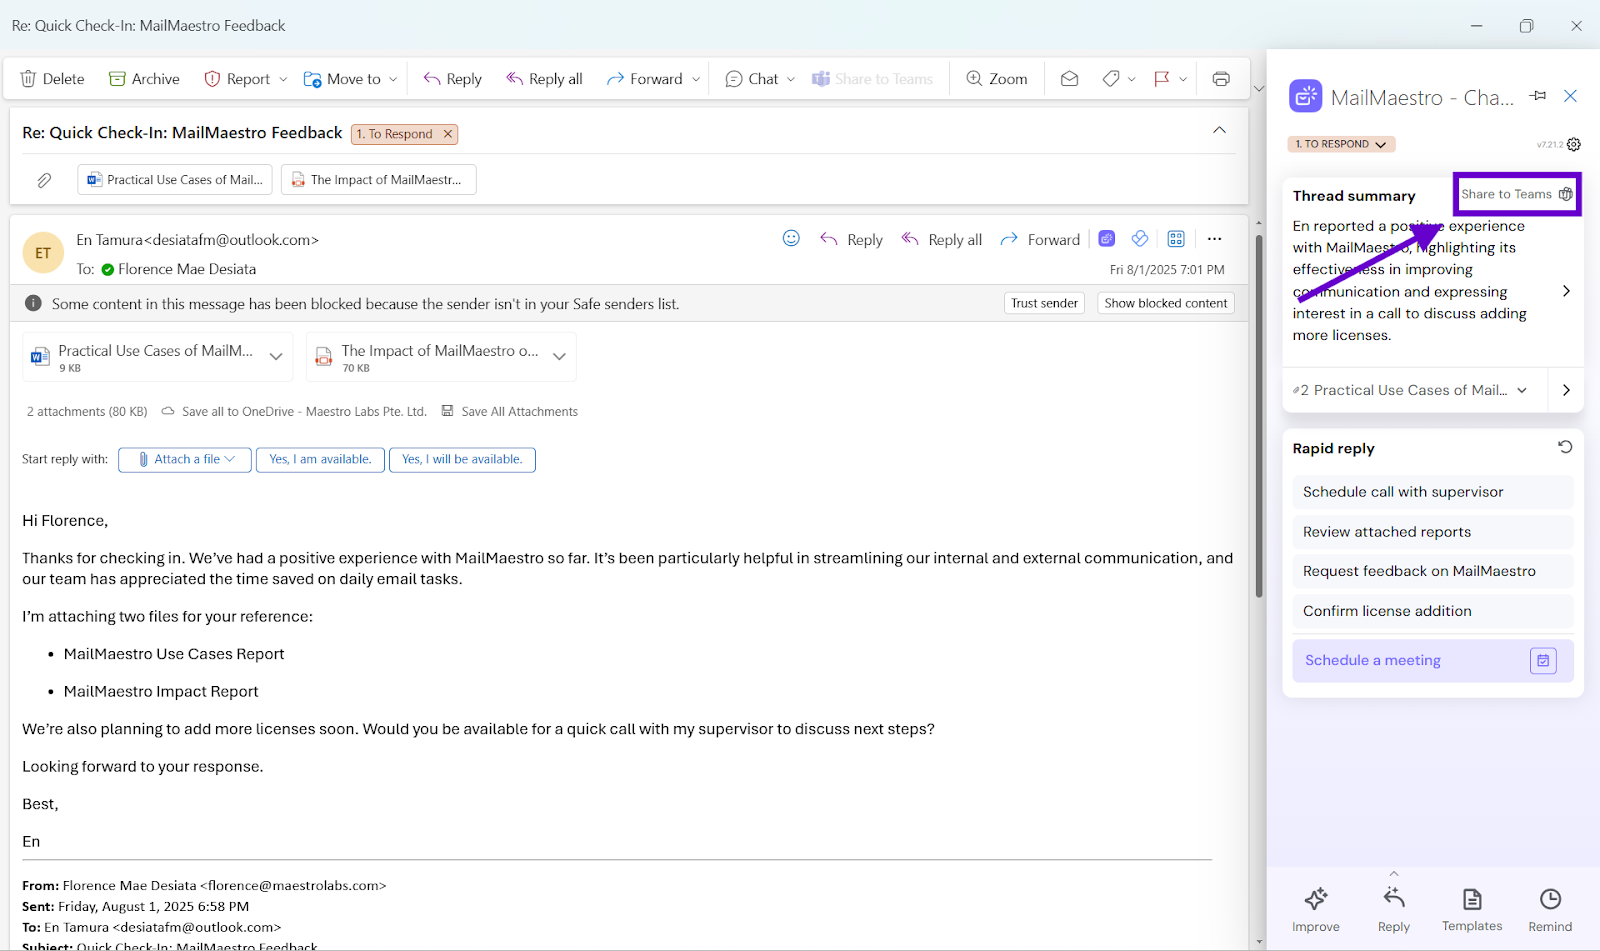The image size is (1600, 951).
Task: Open 'The Impact of MailMaestr...' PDF chip in header
Action: [379, 180]
